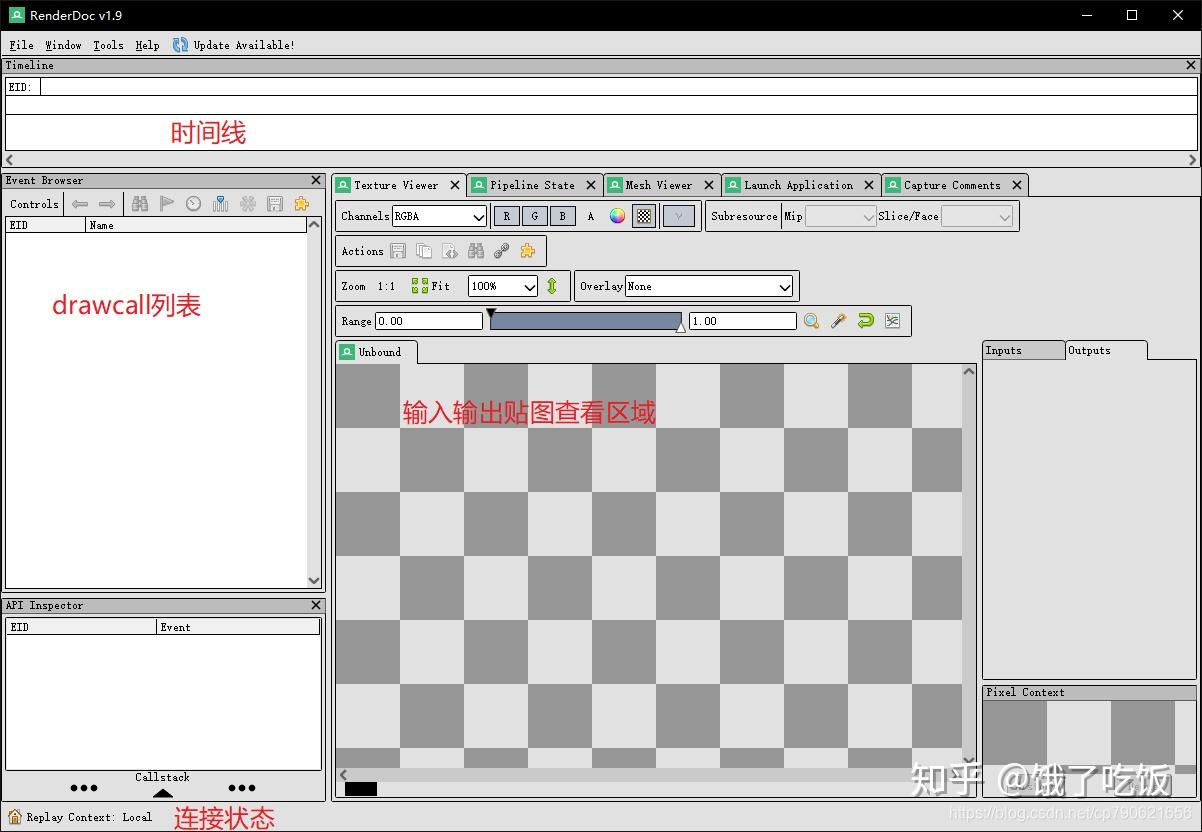
Task: Click the save icon in Event Browser toolbar
Action: (275, 203)
